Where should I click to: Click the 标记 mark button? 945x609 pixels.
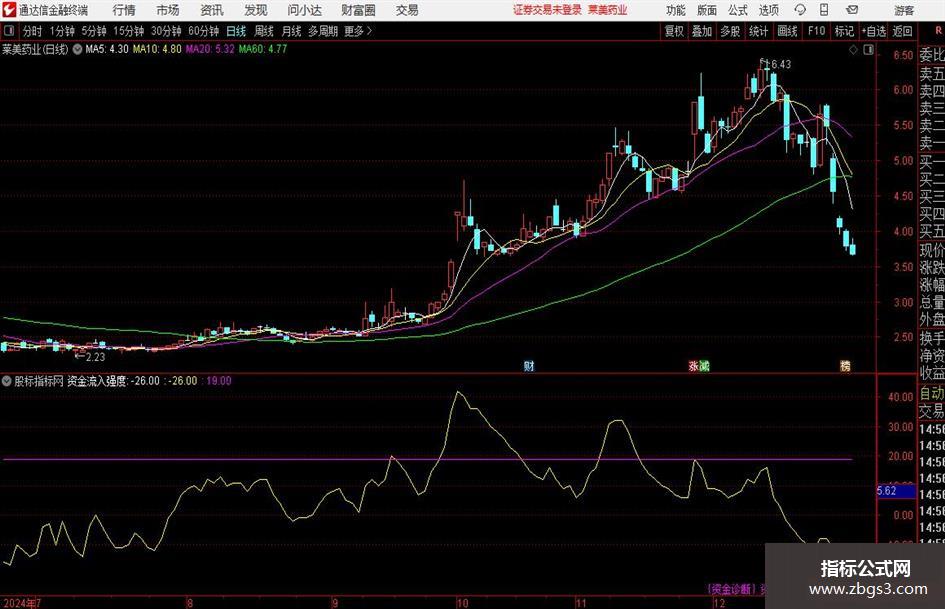pos(844,31)
